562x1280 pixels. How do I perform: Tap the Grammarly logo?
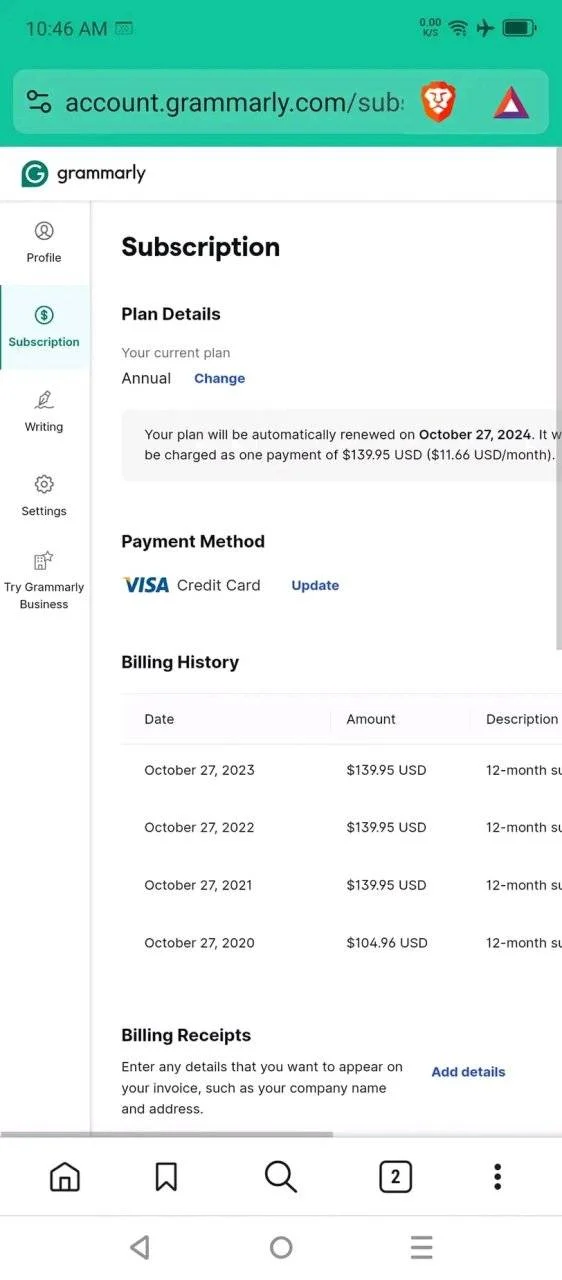(84, 174)
